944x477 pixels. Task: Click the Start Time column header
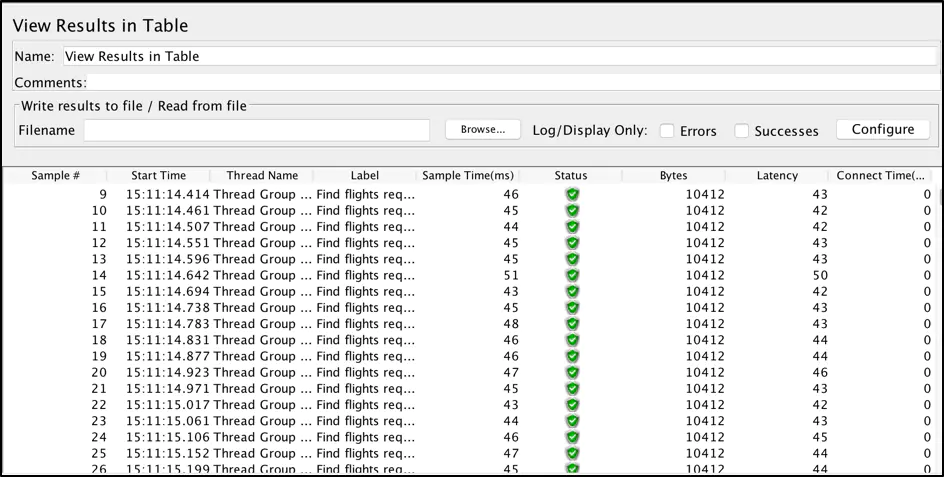(x=158, y=176)
